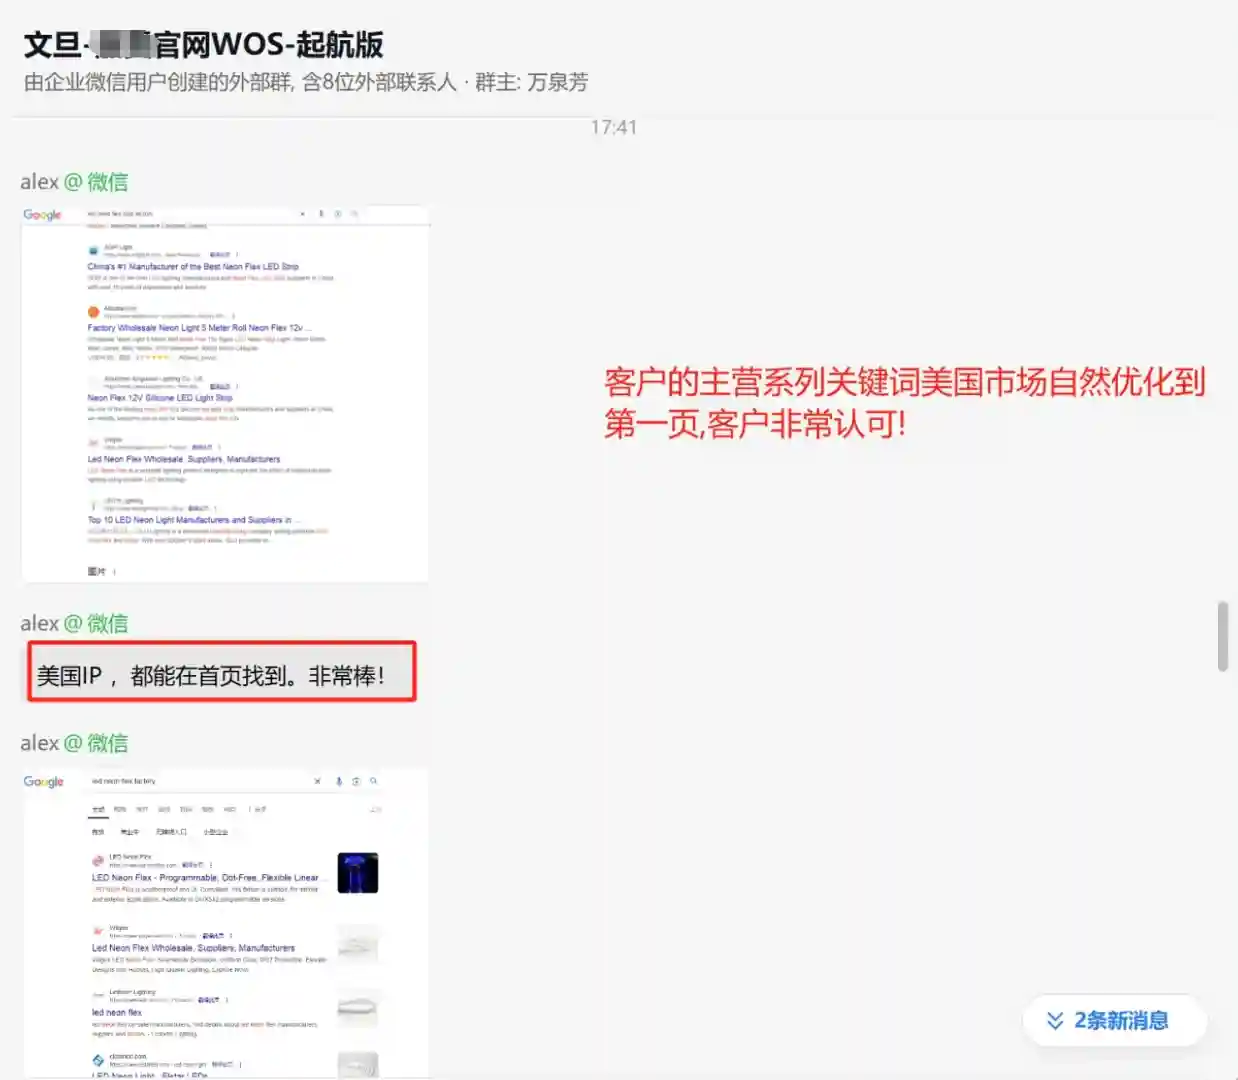Click the Google logo in the first screenshot
The height and width of the screenshot is (1080, 1238).
42,215
